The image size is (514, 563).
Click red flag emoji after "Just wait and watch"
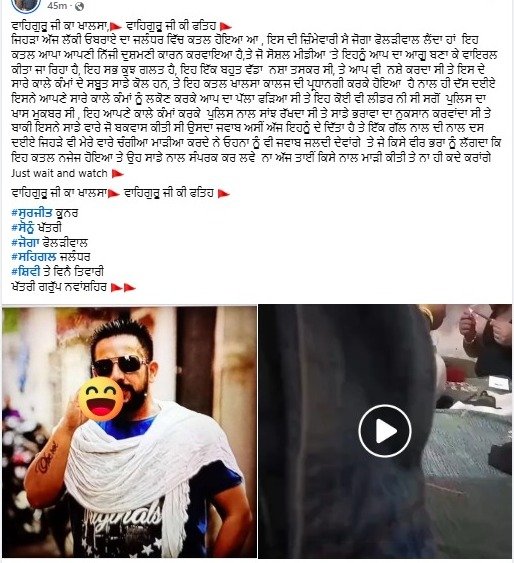(x=117, y=174)
